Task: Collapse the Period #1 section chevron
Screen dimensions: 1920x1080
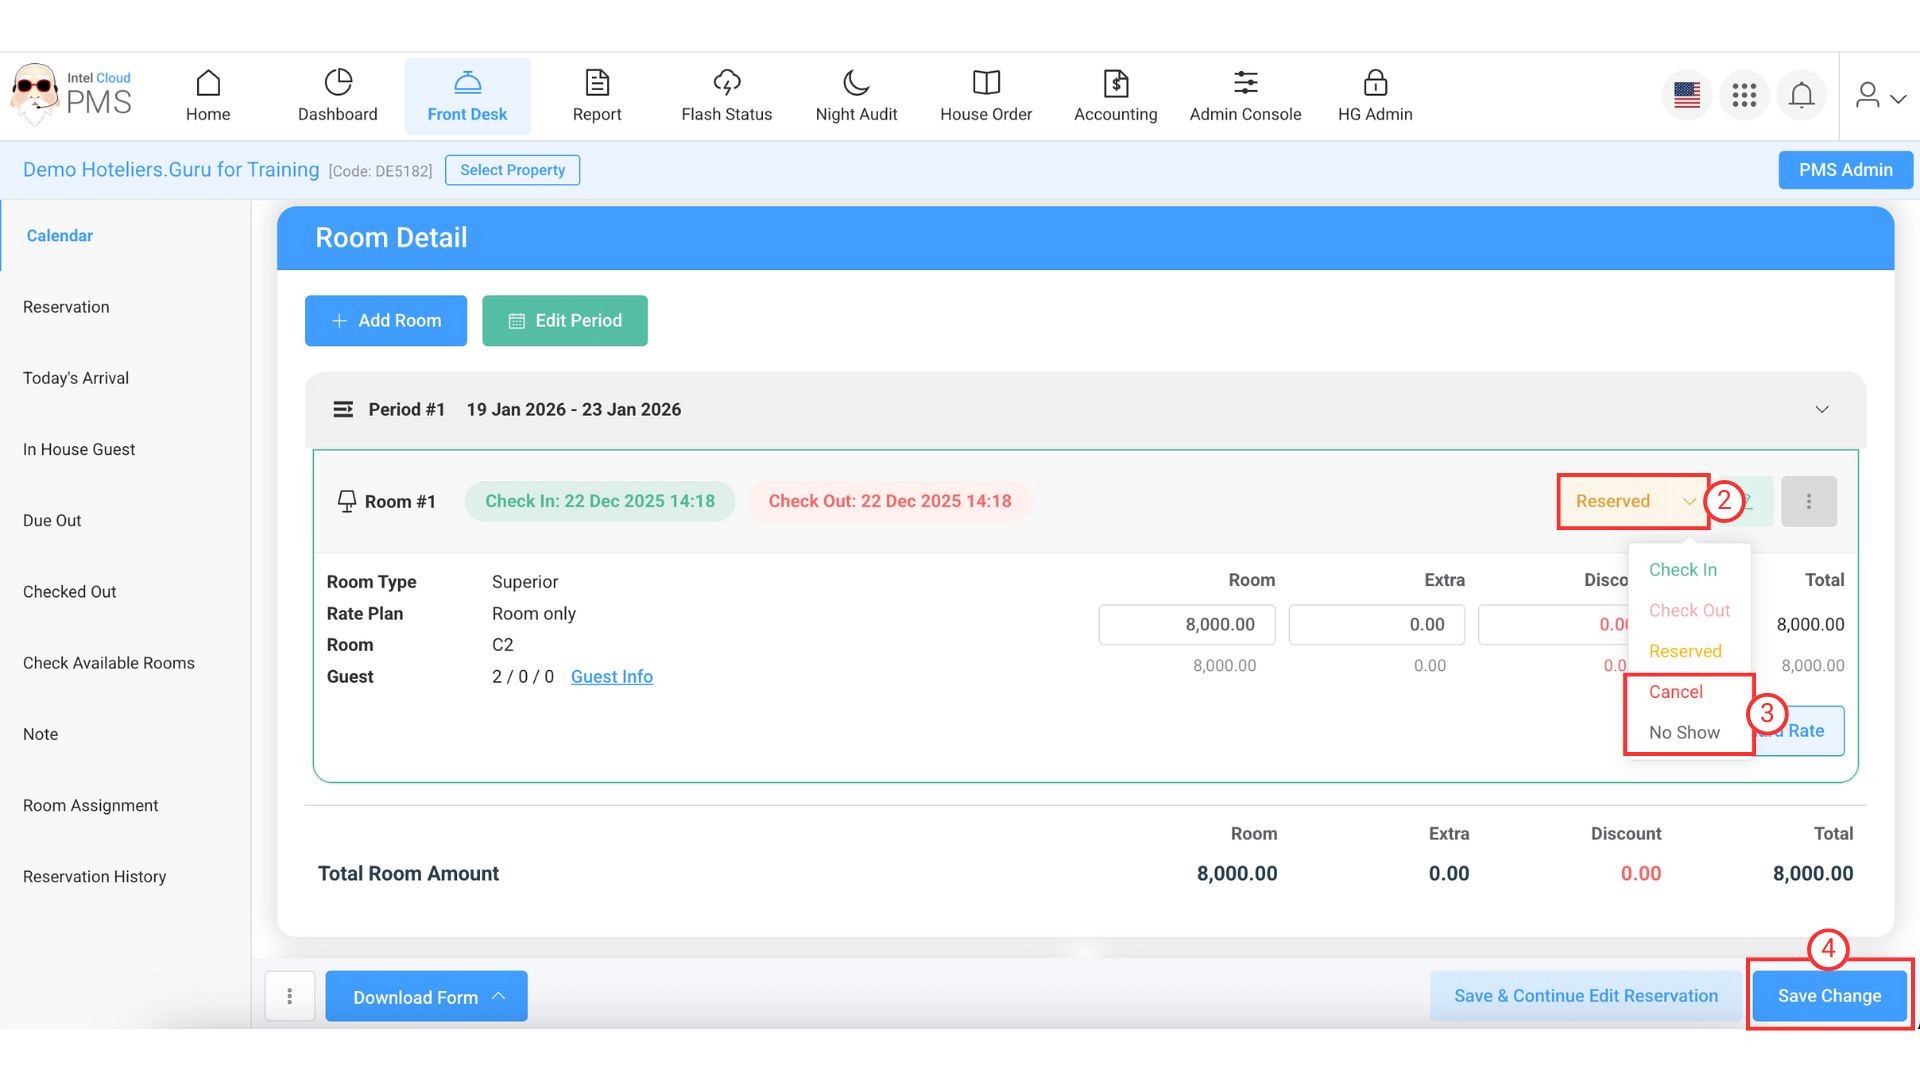Action: (x=1821, y=410)
